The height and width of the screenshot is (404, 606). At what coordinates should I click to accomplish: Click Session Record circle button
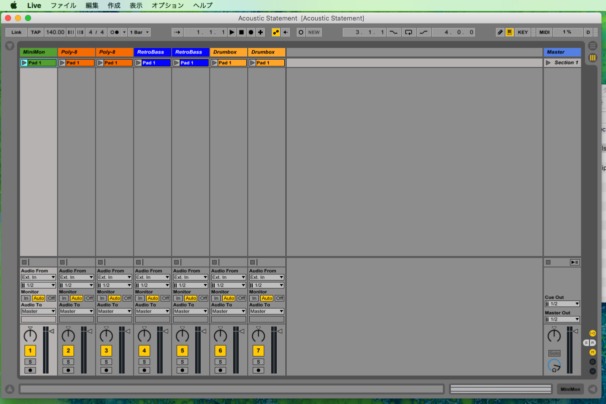click(x=301, y=32)
